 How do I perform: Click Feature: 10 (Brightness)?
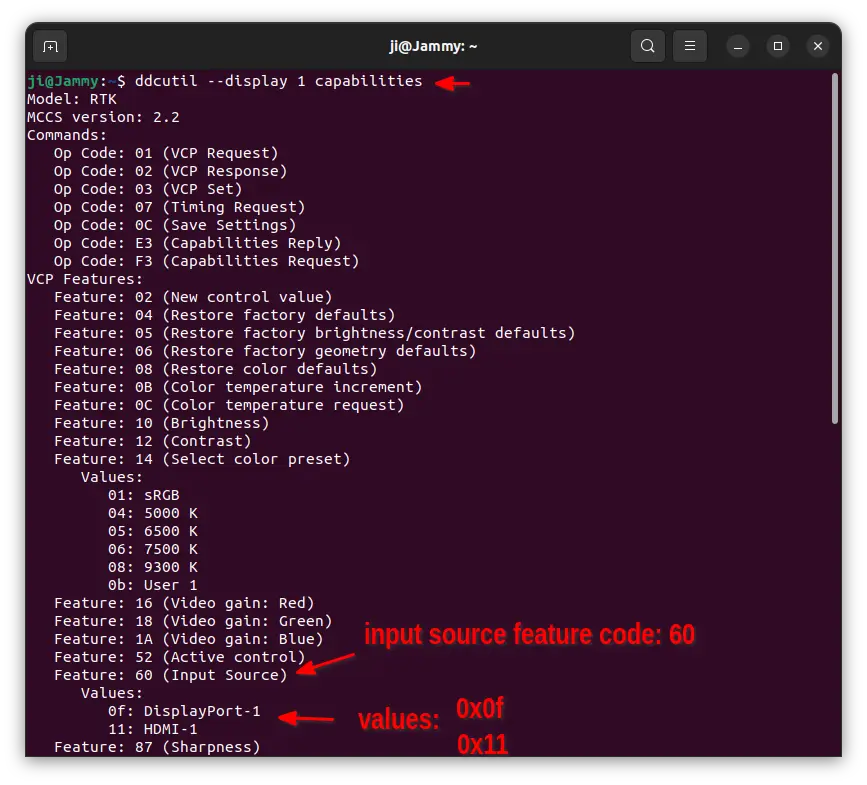161,423
